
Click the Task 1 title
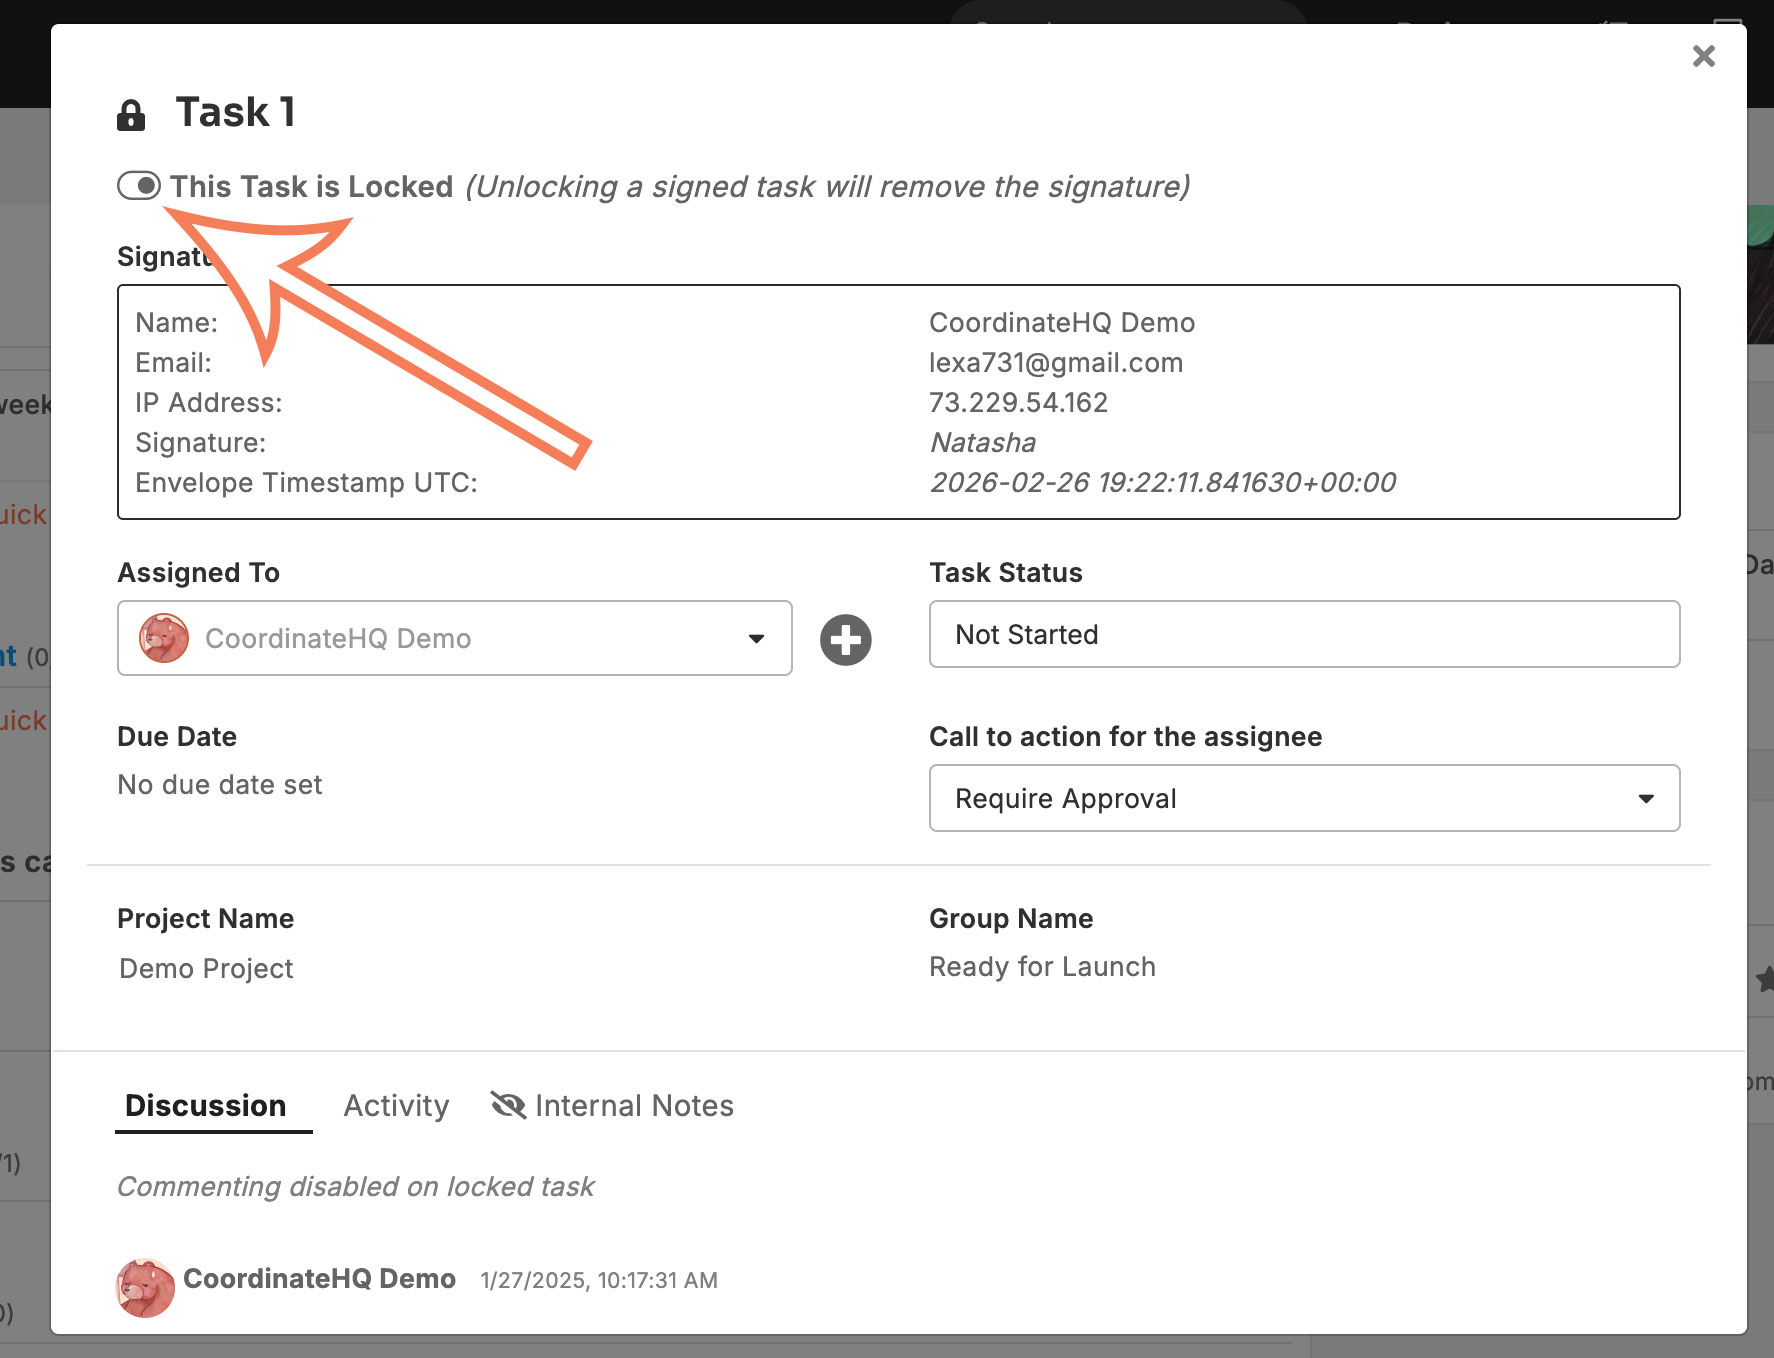coord(236,112)
